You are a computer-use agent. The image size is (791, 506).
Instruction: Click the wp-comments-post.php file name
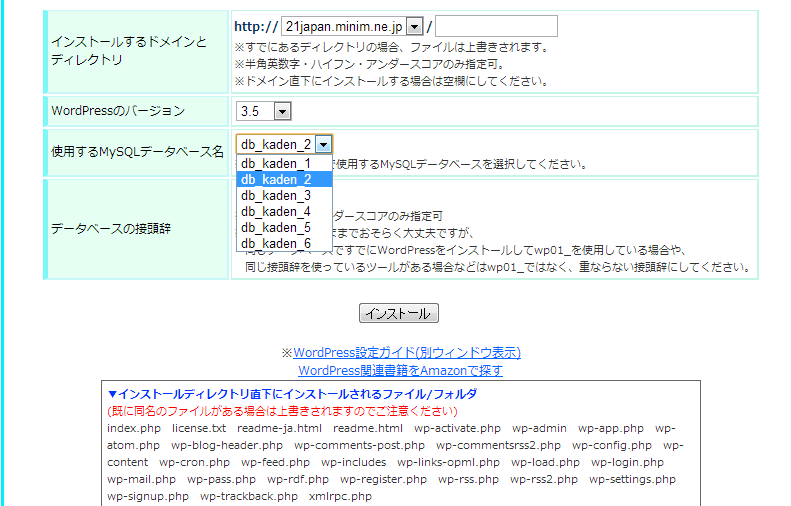coord(360,445)
